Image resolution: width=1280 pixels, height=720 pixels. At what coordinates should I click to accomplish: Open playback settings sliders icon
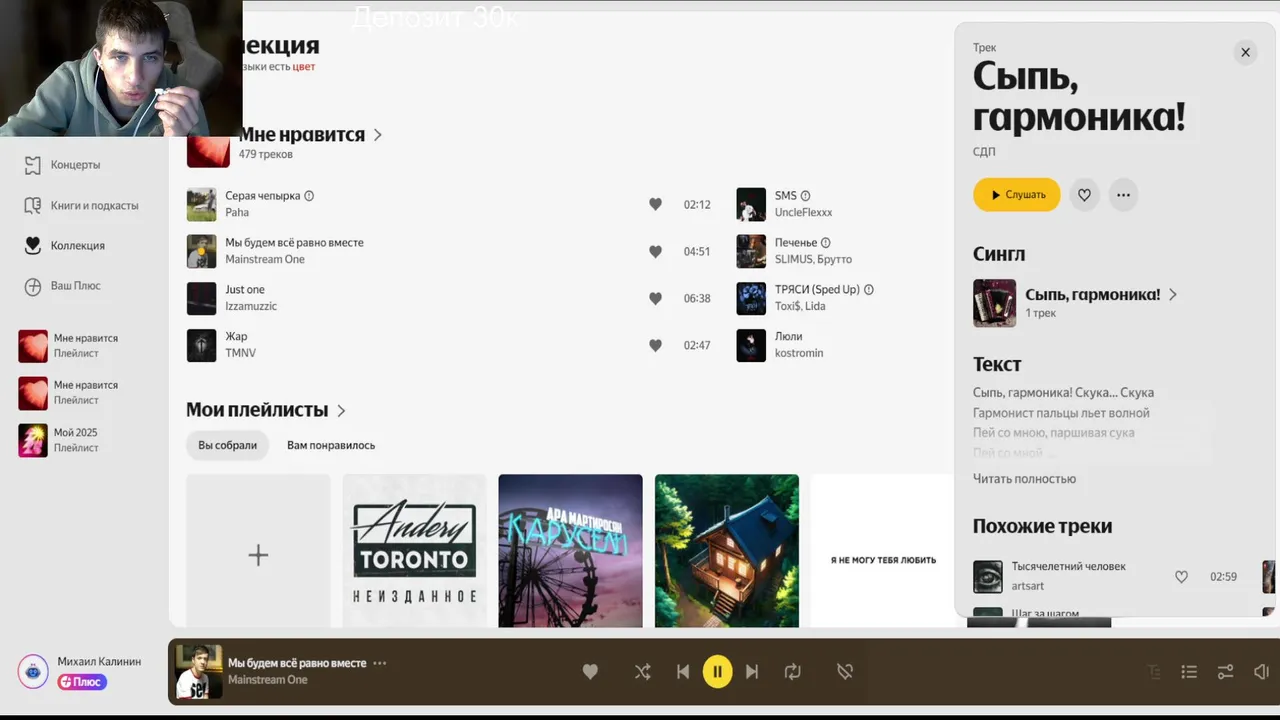point(1225,672)
